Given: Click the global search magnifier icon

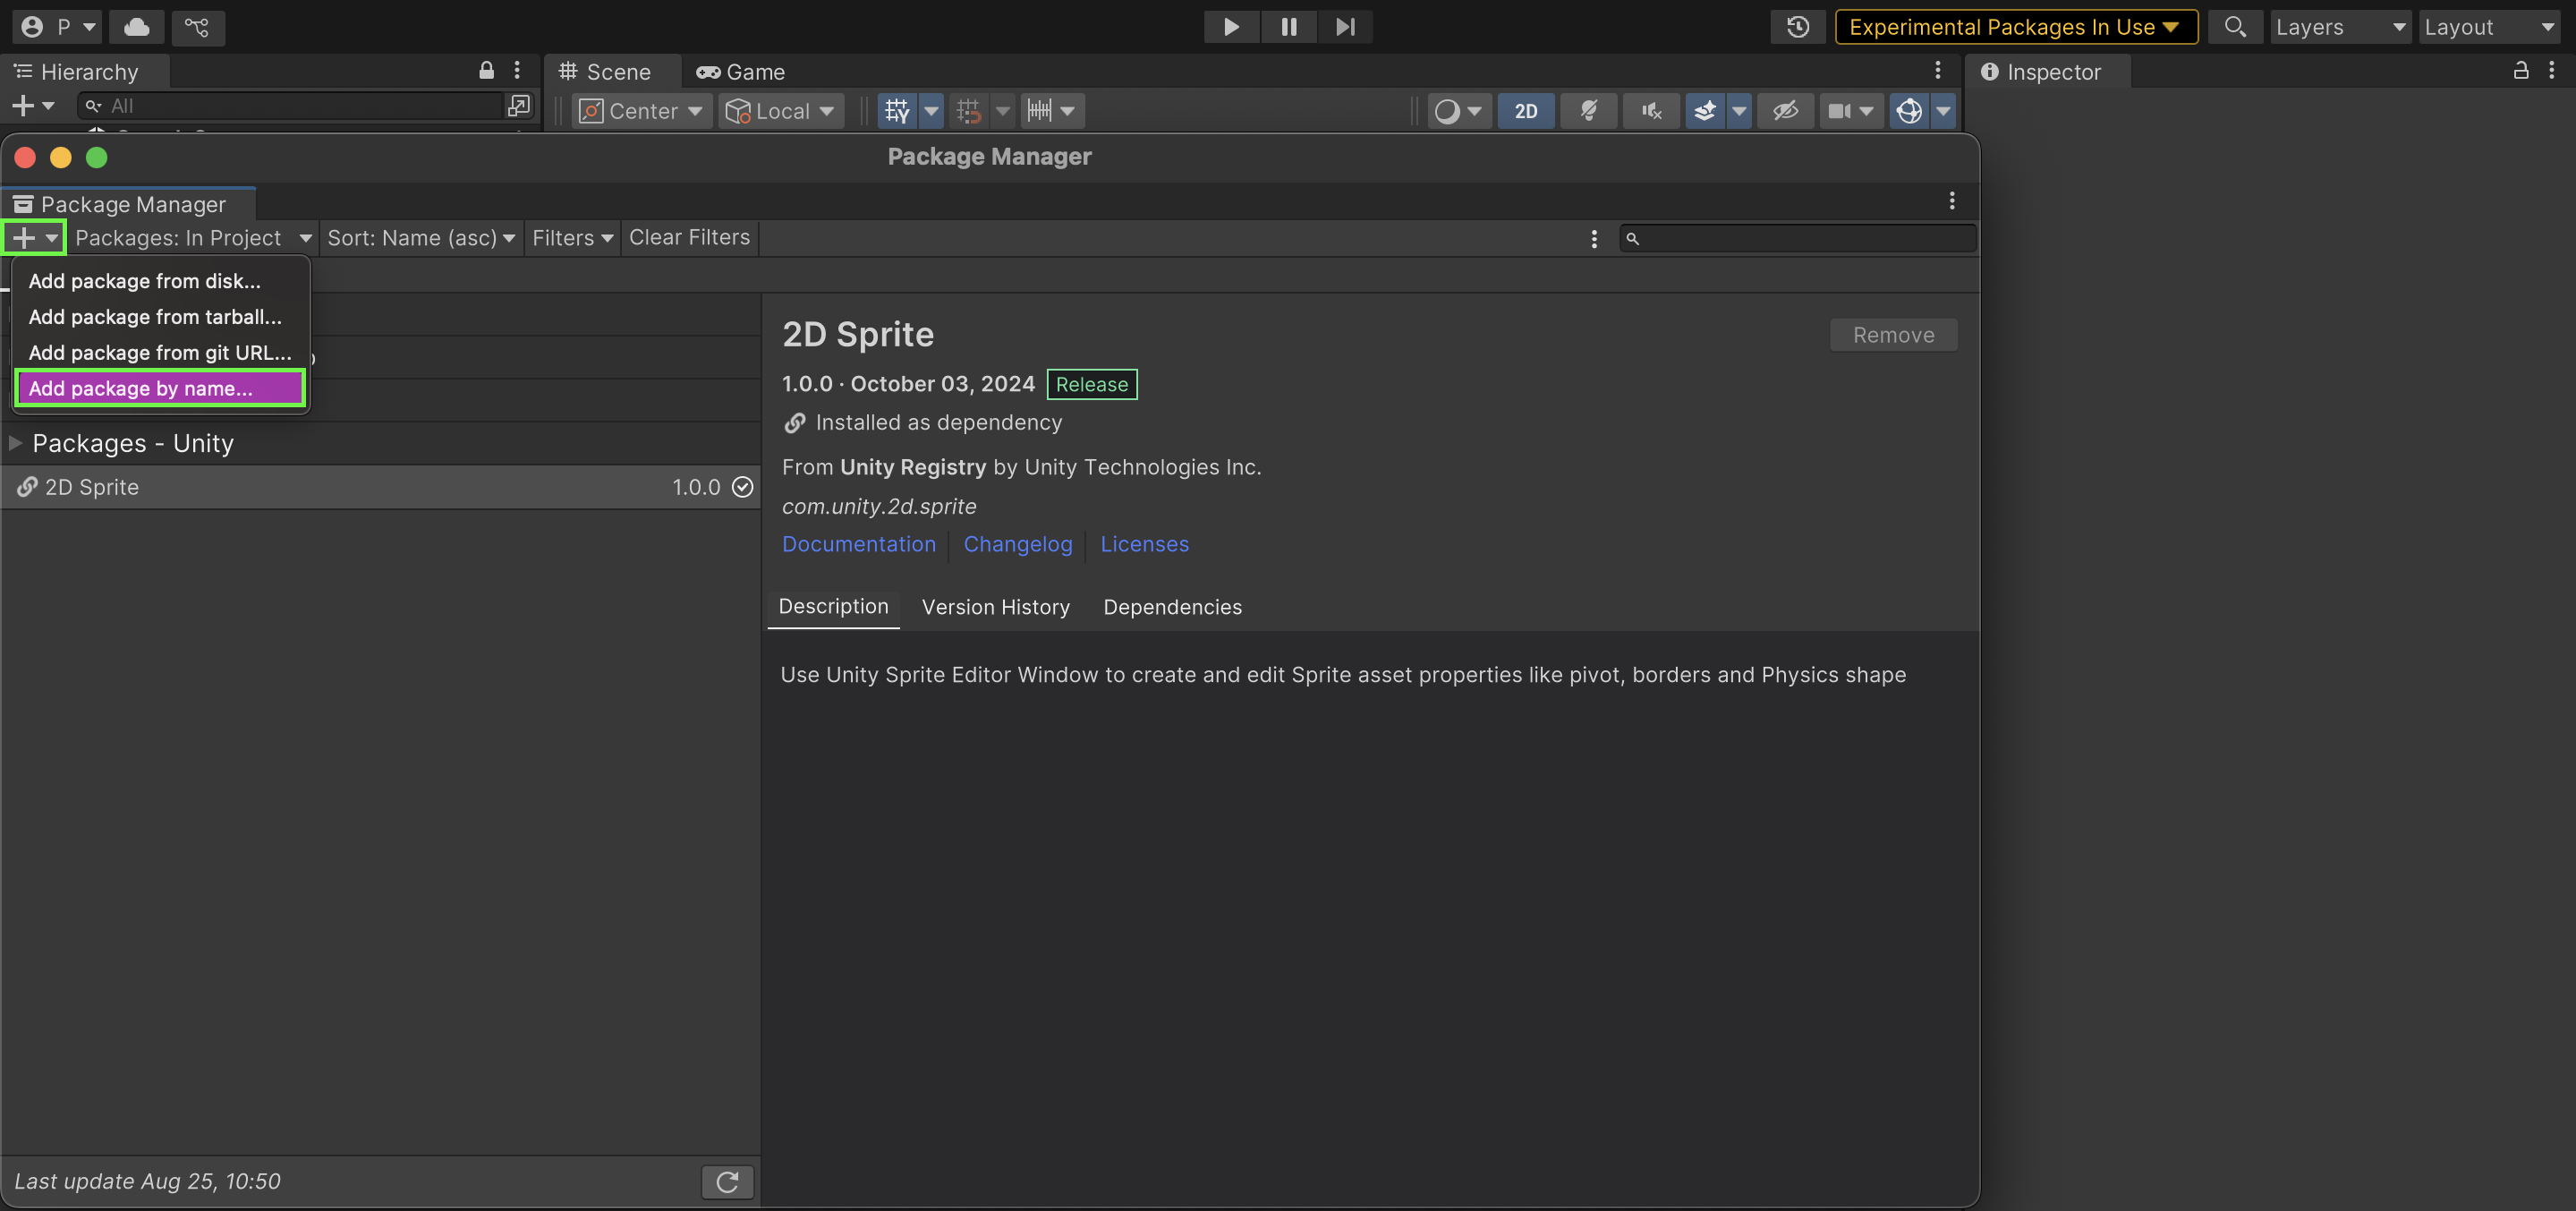Looking at the screenshot, I should (2234, 27).
